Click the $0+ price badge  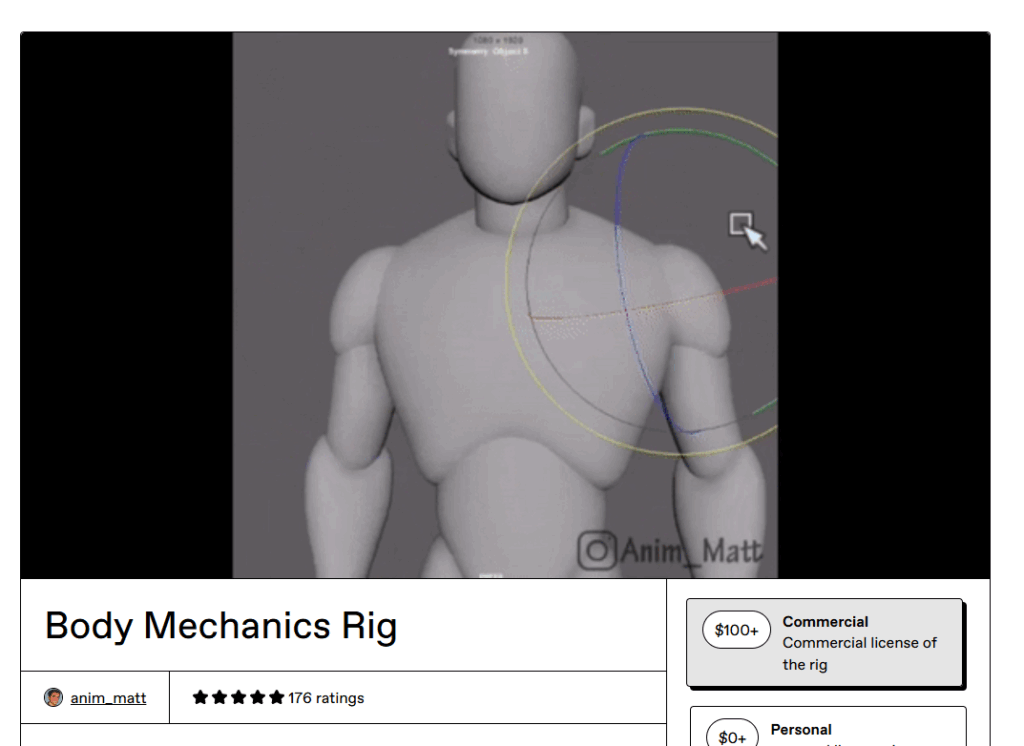pyautogui.click(x=732, y=737)
